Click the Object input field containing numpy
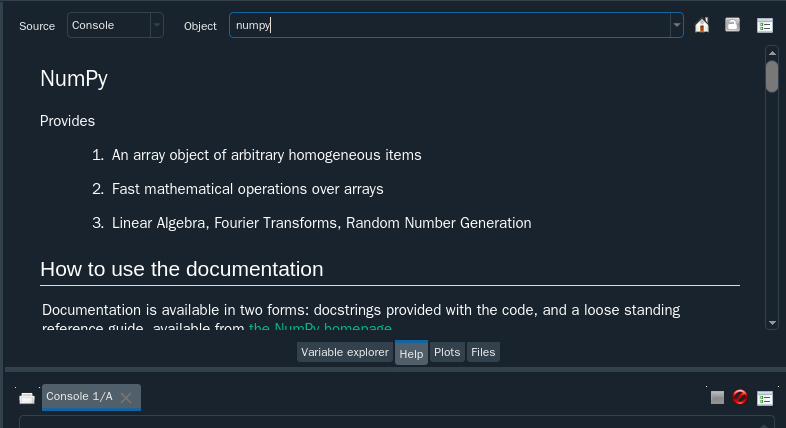Image resolution: width=786 pixels, height=428 pixels. (x=450, y=25)
